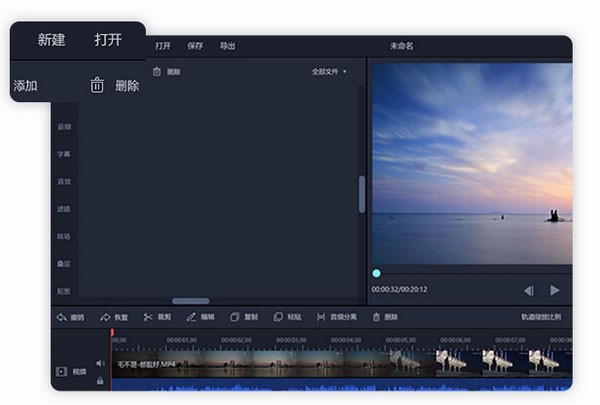Open the 保存 menu item
The width and height of the screenshot is (600, 405).
195,46
